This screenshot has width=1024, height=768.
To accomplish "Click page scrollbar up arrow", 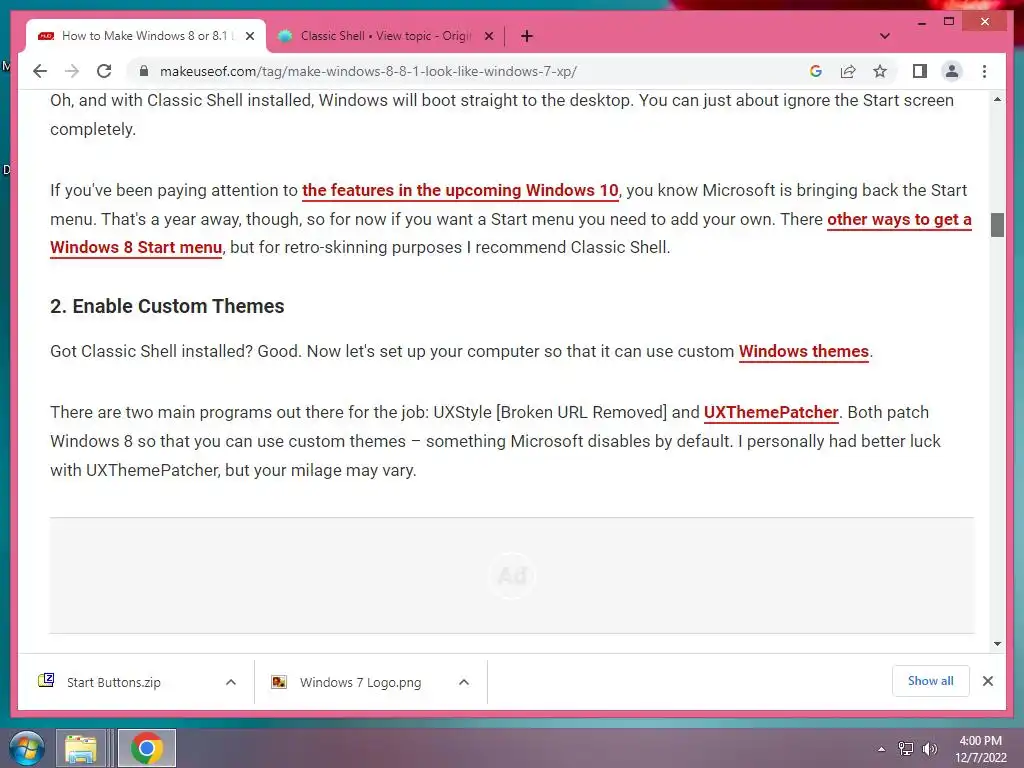I will 997,99.
